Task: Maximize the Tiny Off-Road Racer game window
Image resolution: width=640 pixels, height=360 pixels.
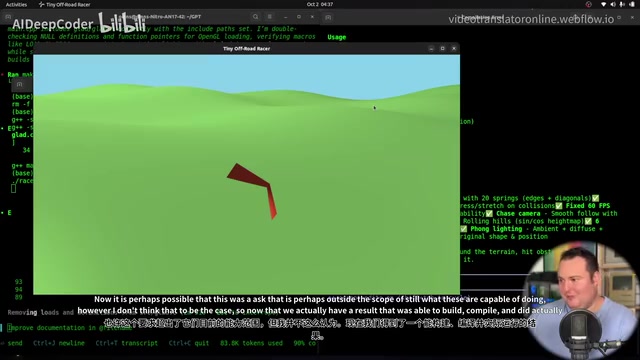Action: click(442, 49)
